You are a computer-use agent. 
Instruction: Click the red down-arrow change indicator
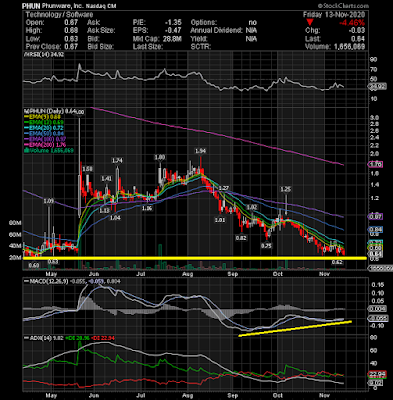point(310,23)
